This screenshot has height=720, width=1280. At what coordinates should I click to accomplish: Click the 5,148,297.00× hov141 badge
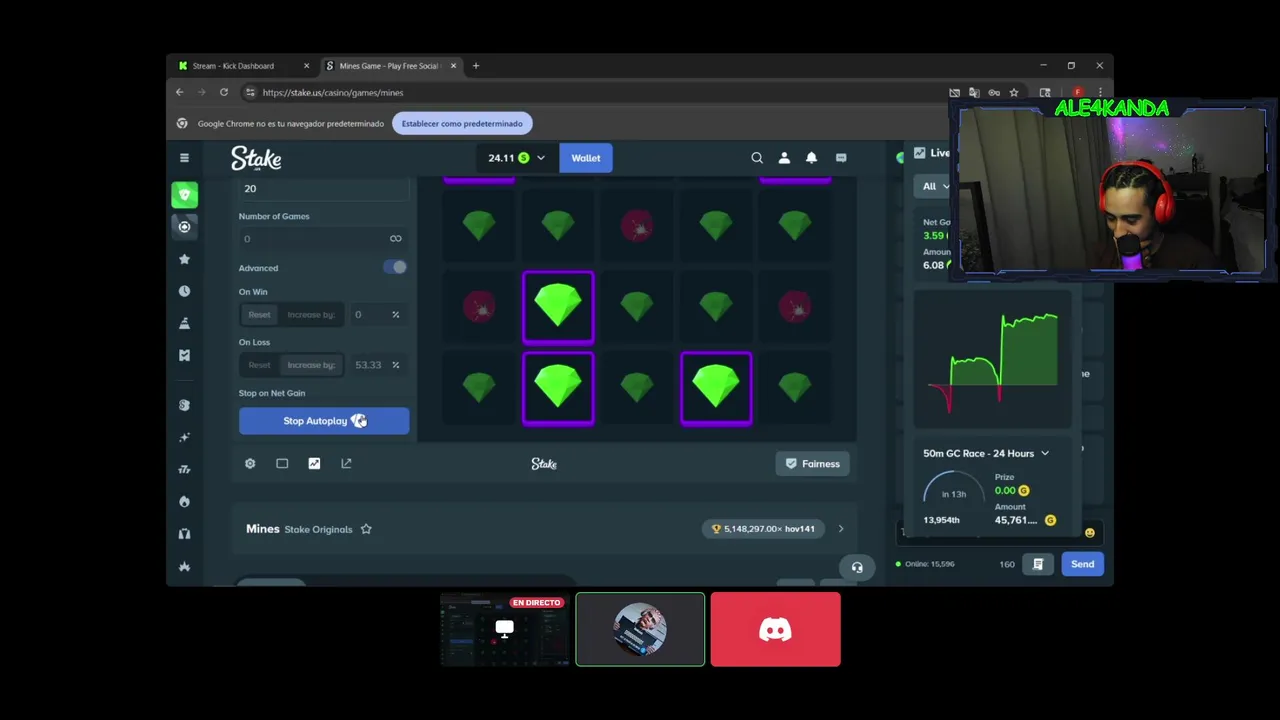[763, 529]
